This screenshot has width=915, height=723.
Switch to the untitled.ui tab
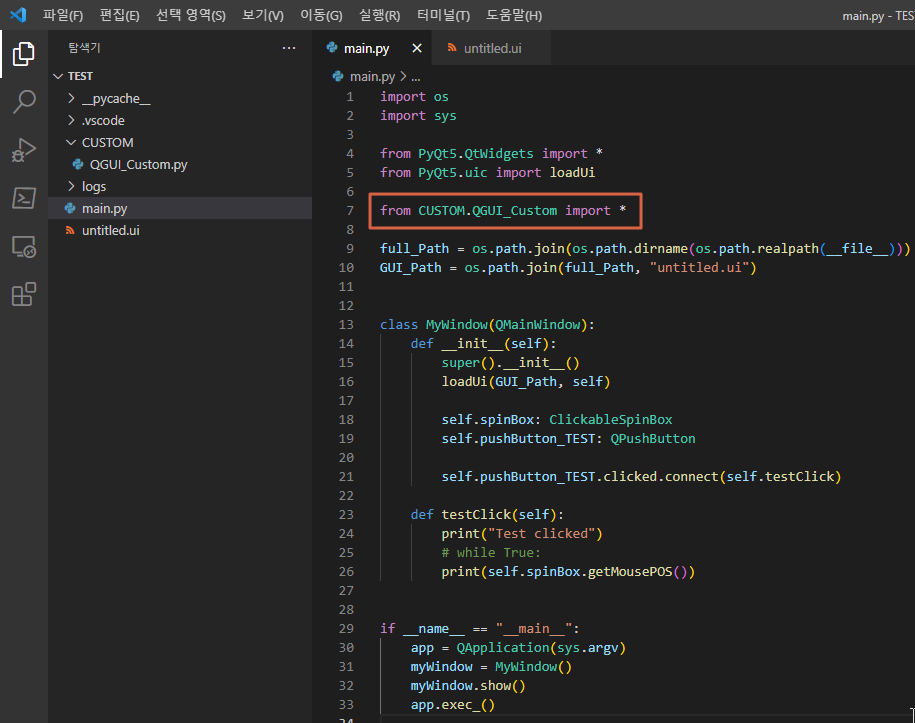coord(490,47)
